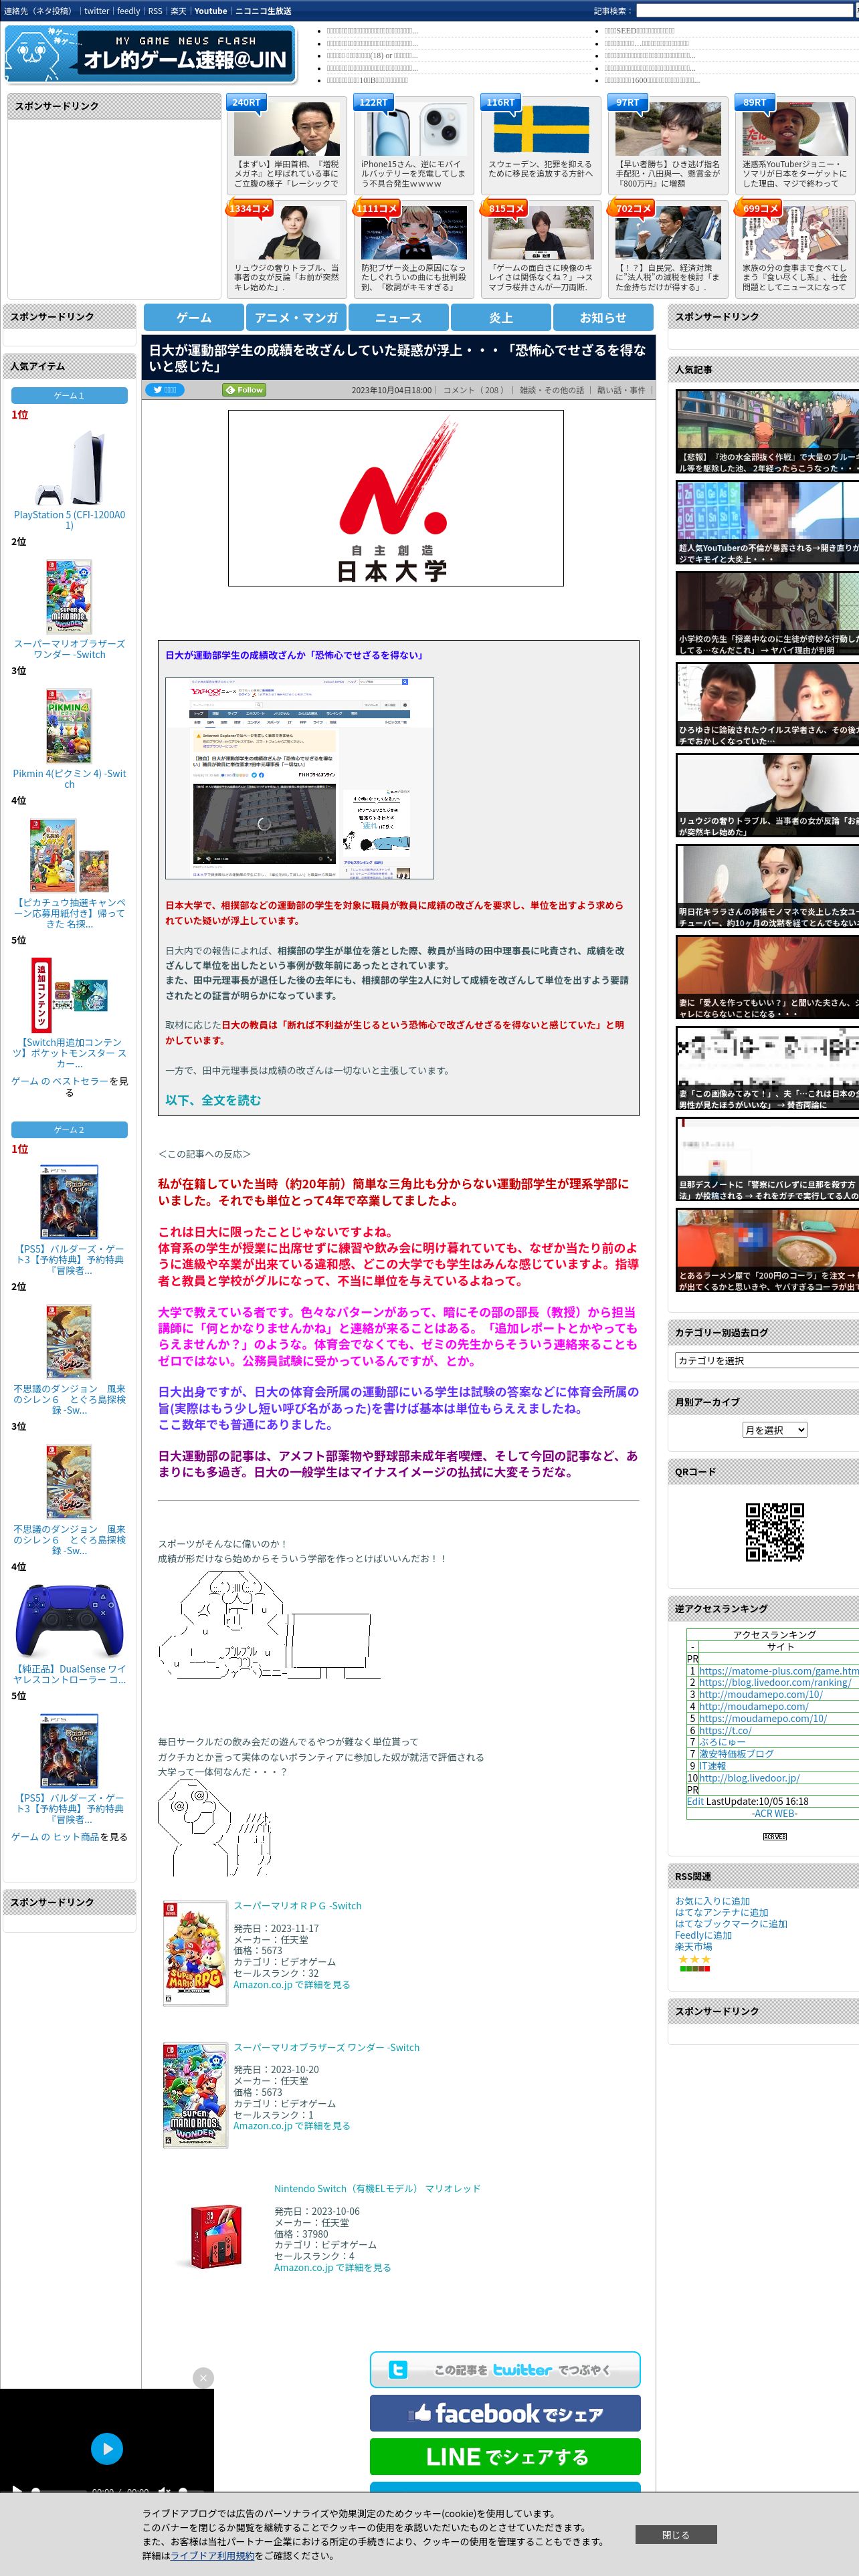859x2576 pixels.
Task: Click the Nihon University logo image
Action: click(x=396, y=498)
